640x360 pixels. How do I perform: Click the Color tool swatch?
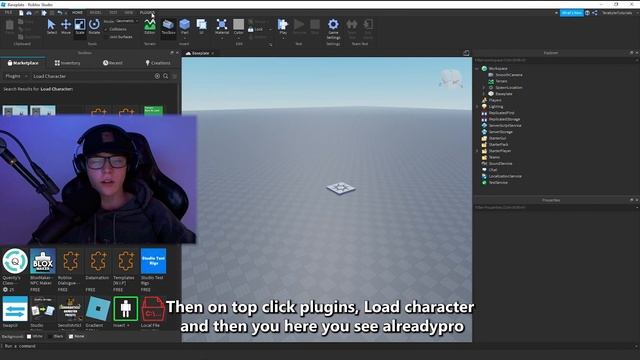pyautogui.click(x=239, y=25)
